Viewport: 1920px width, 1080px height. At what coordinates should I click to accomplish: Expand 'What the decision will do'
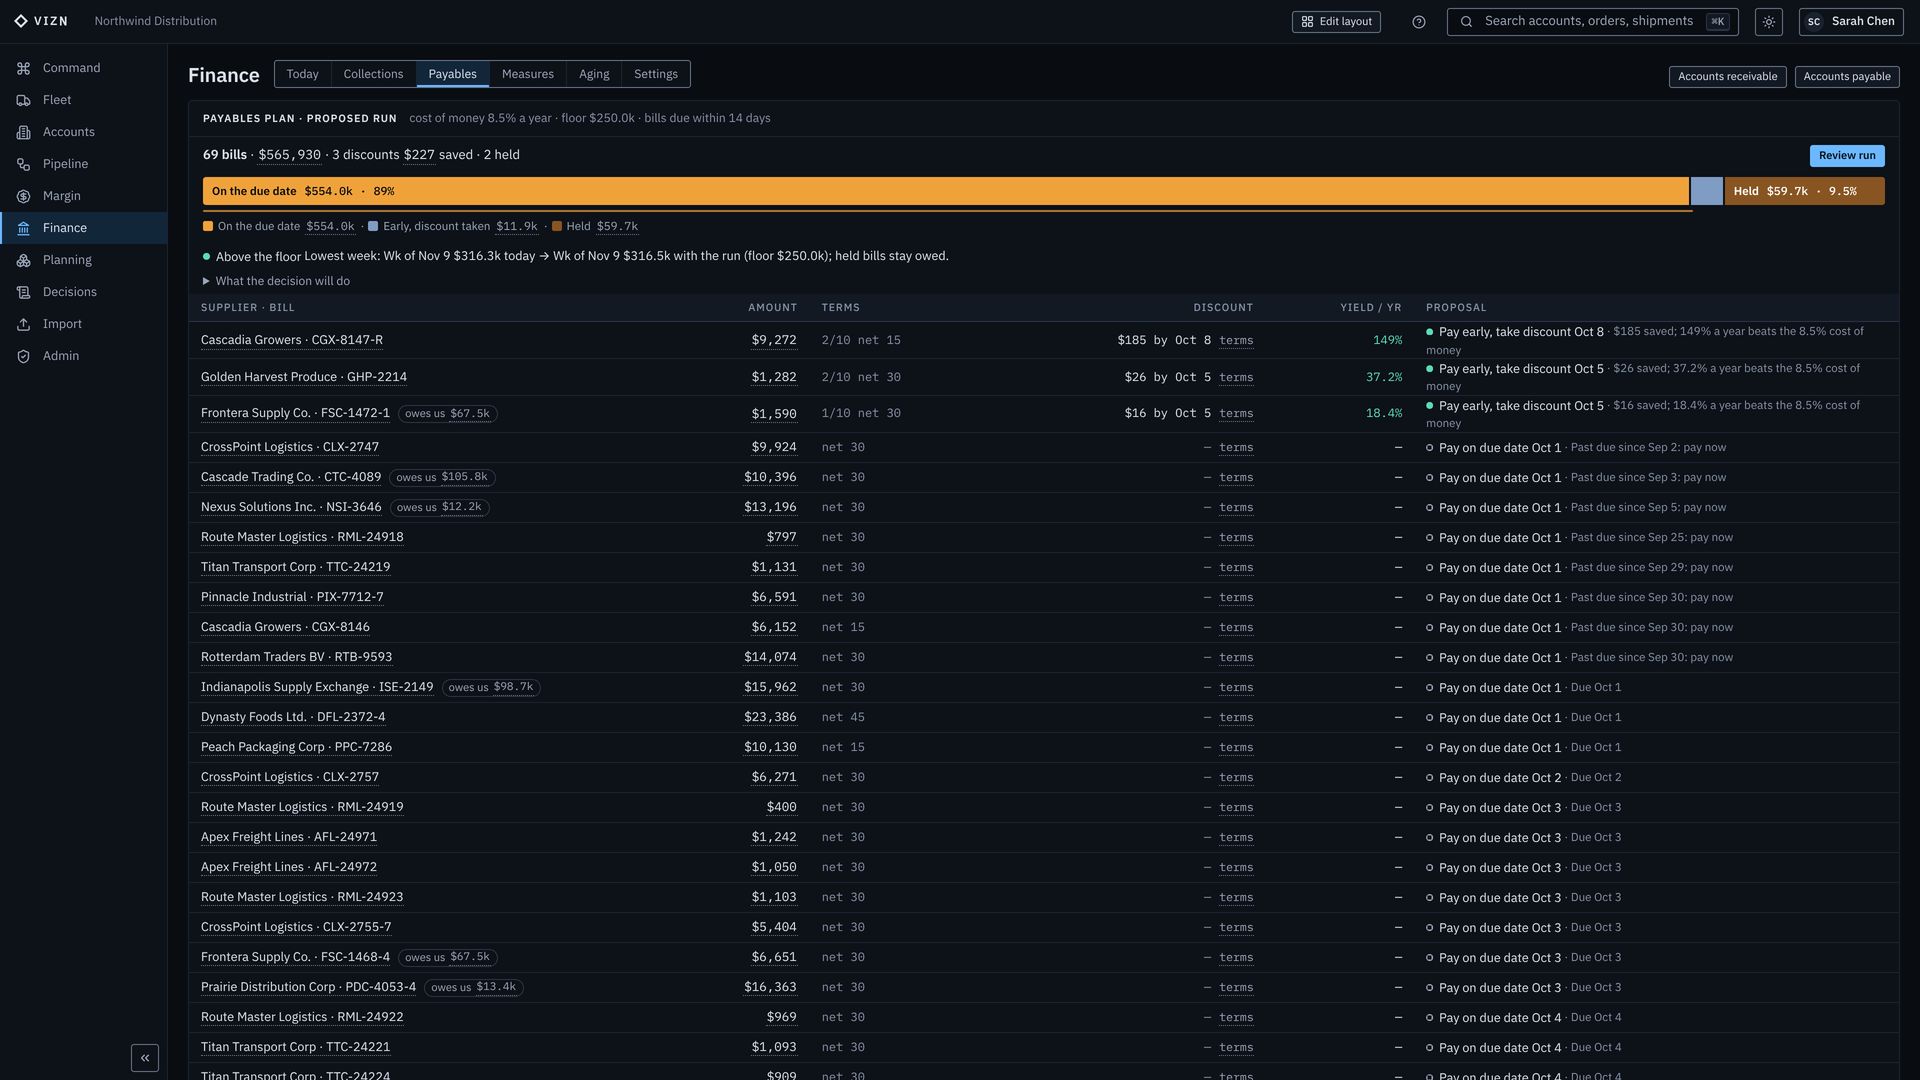click(x=276, y=281)
